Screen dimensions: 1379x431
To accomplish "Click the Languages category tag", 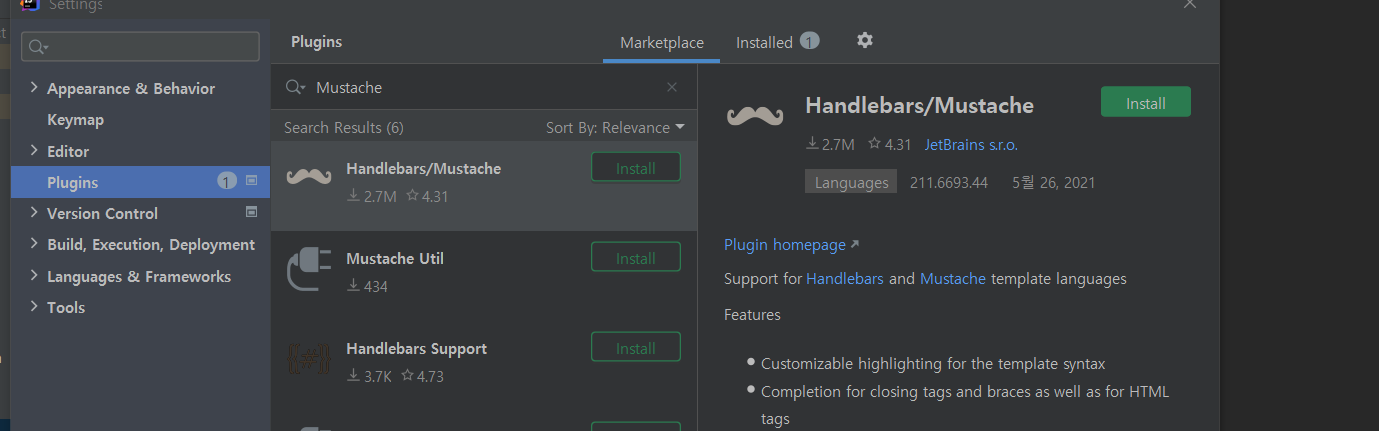I will click(851, 183).
